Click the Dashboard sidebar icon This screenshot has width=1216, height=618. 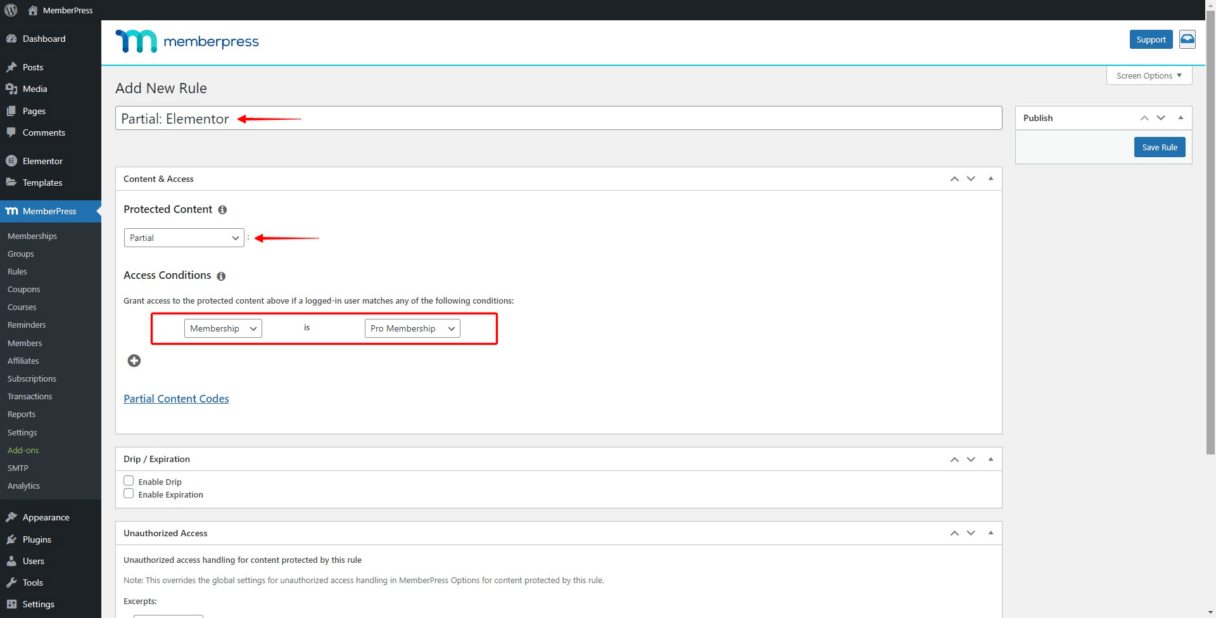(x=11, y=39)
